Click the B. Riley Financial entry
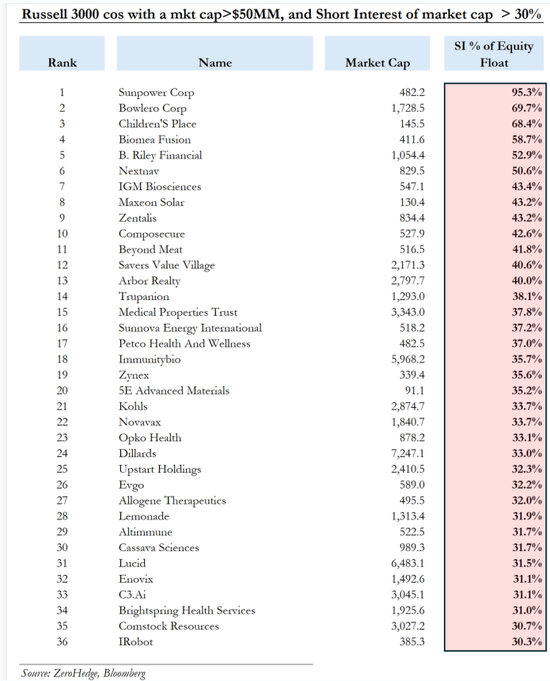This screenshot has height=681, width=550. (x=160, y=155)
